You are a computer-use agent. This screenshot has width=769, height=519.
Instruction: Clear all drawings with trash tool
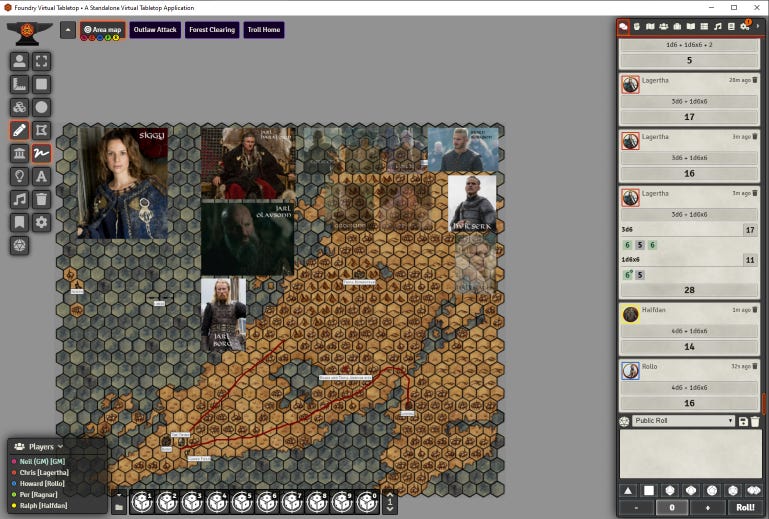(x=42, y=199)
